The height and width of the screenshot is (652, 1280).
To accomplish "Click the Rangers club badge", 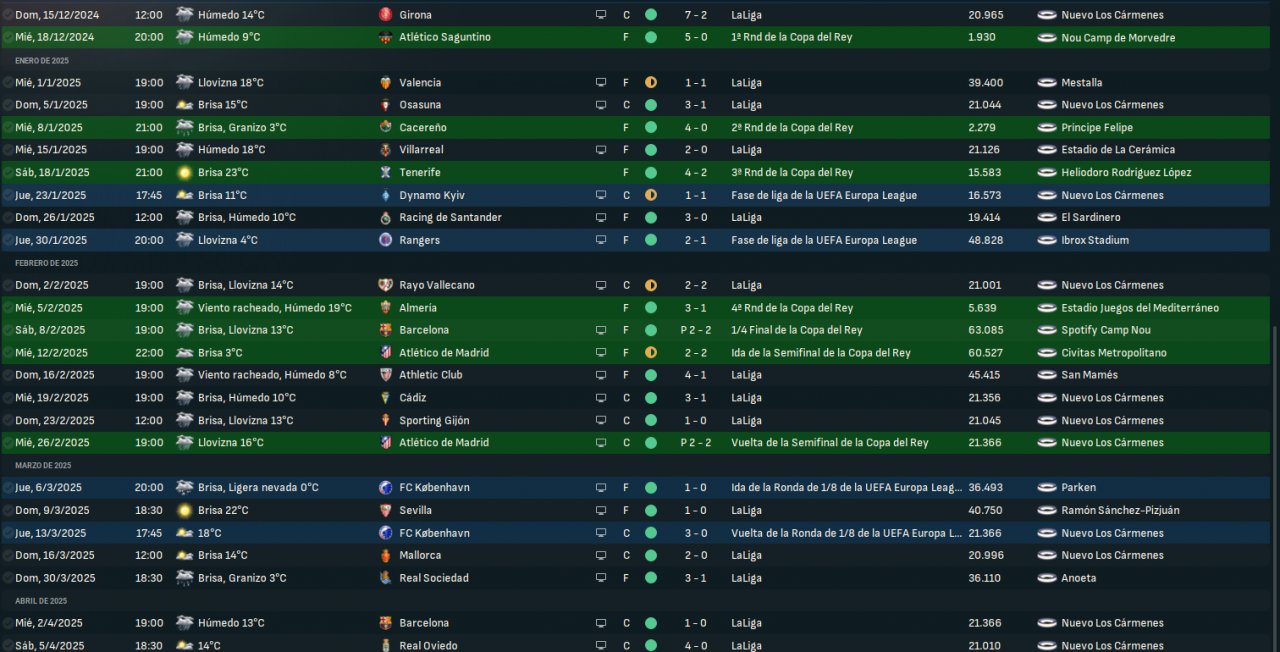I will point(386,240).
